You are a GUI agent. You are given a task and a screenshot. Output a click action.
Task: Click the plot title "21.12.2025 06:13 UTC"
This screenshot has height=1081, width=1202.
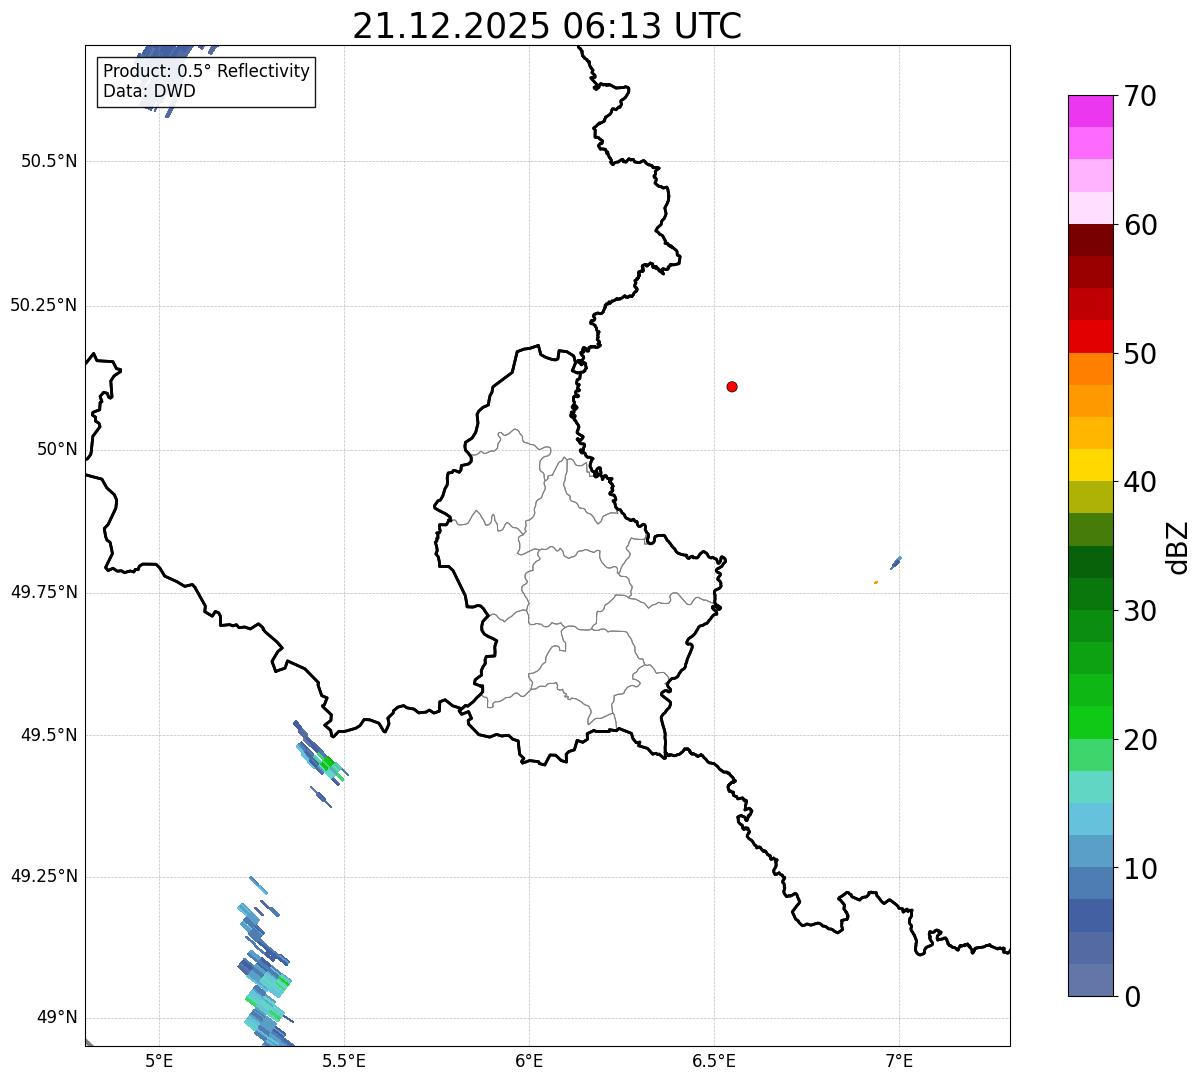coord(547,26)
